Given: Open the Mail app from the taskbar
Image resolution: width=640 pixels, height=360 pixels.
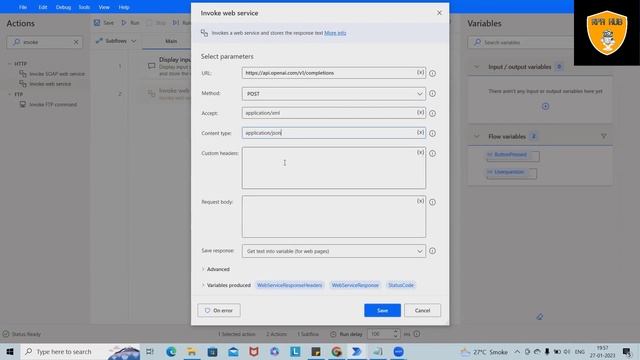Looking at the screenshot, I should click(233, 351).
